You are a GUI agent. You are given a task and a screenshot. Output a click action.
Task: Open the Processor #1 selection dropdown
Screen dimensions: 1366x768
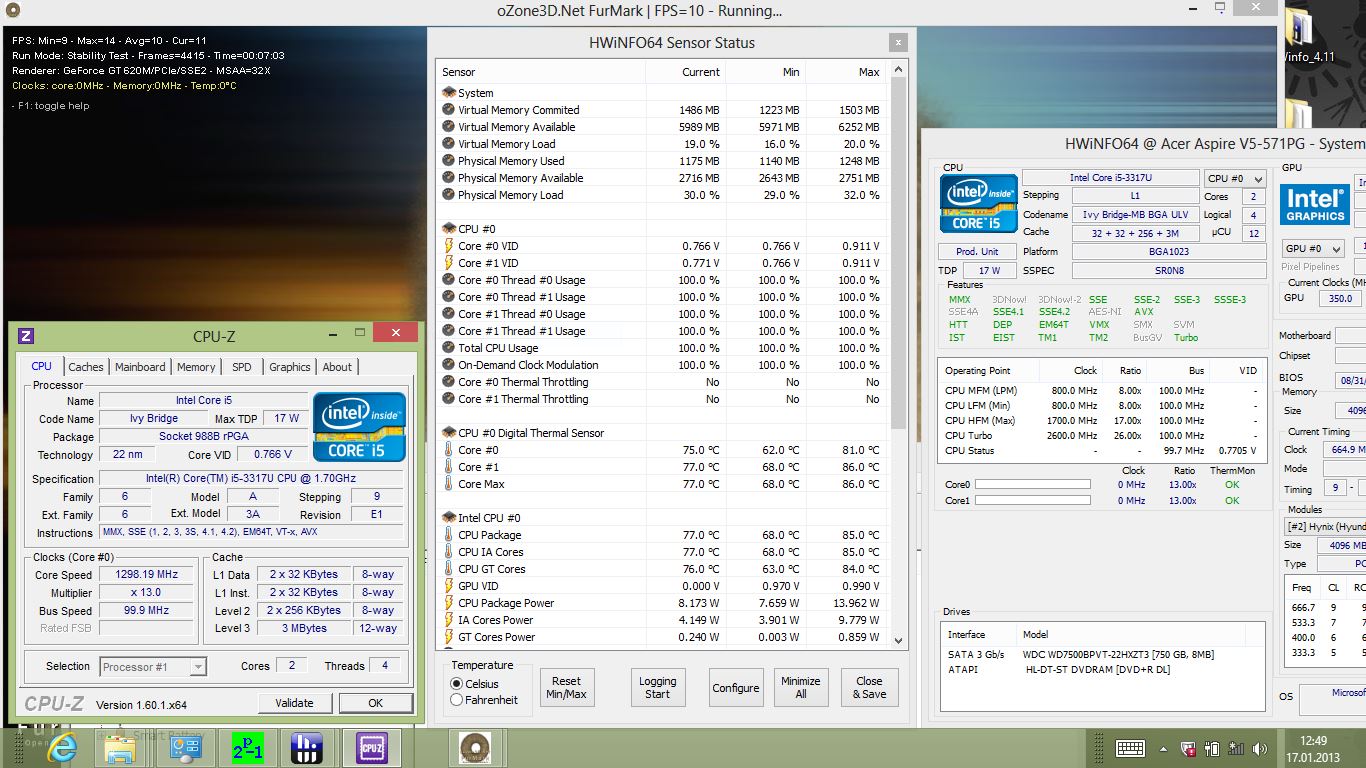click(153, 666)
